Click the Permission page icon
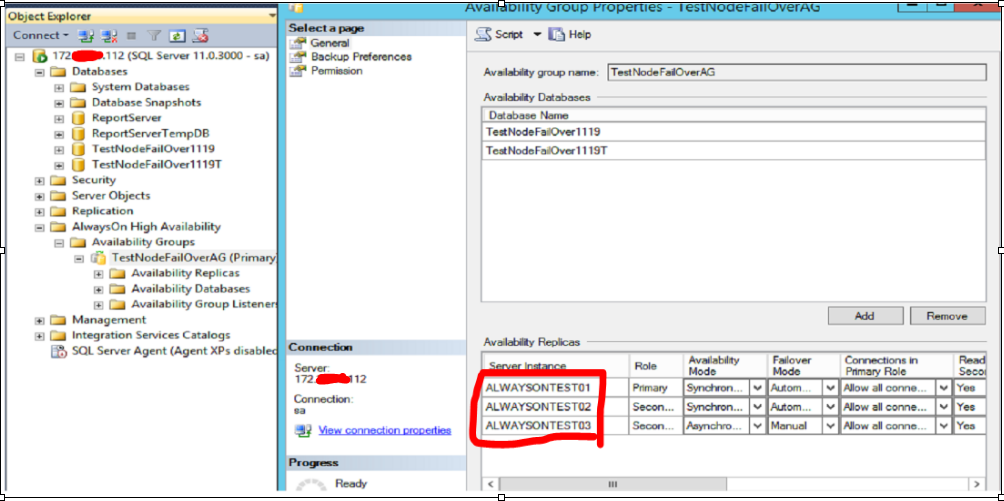The width and height of the screenshot is (1004, 501). 297,71
